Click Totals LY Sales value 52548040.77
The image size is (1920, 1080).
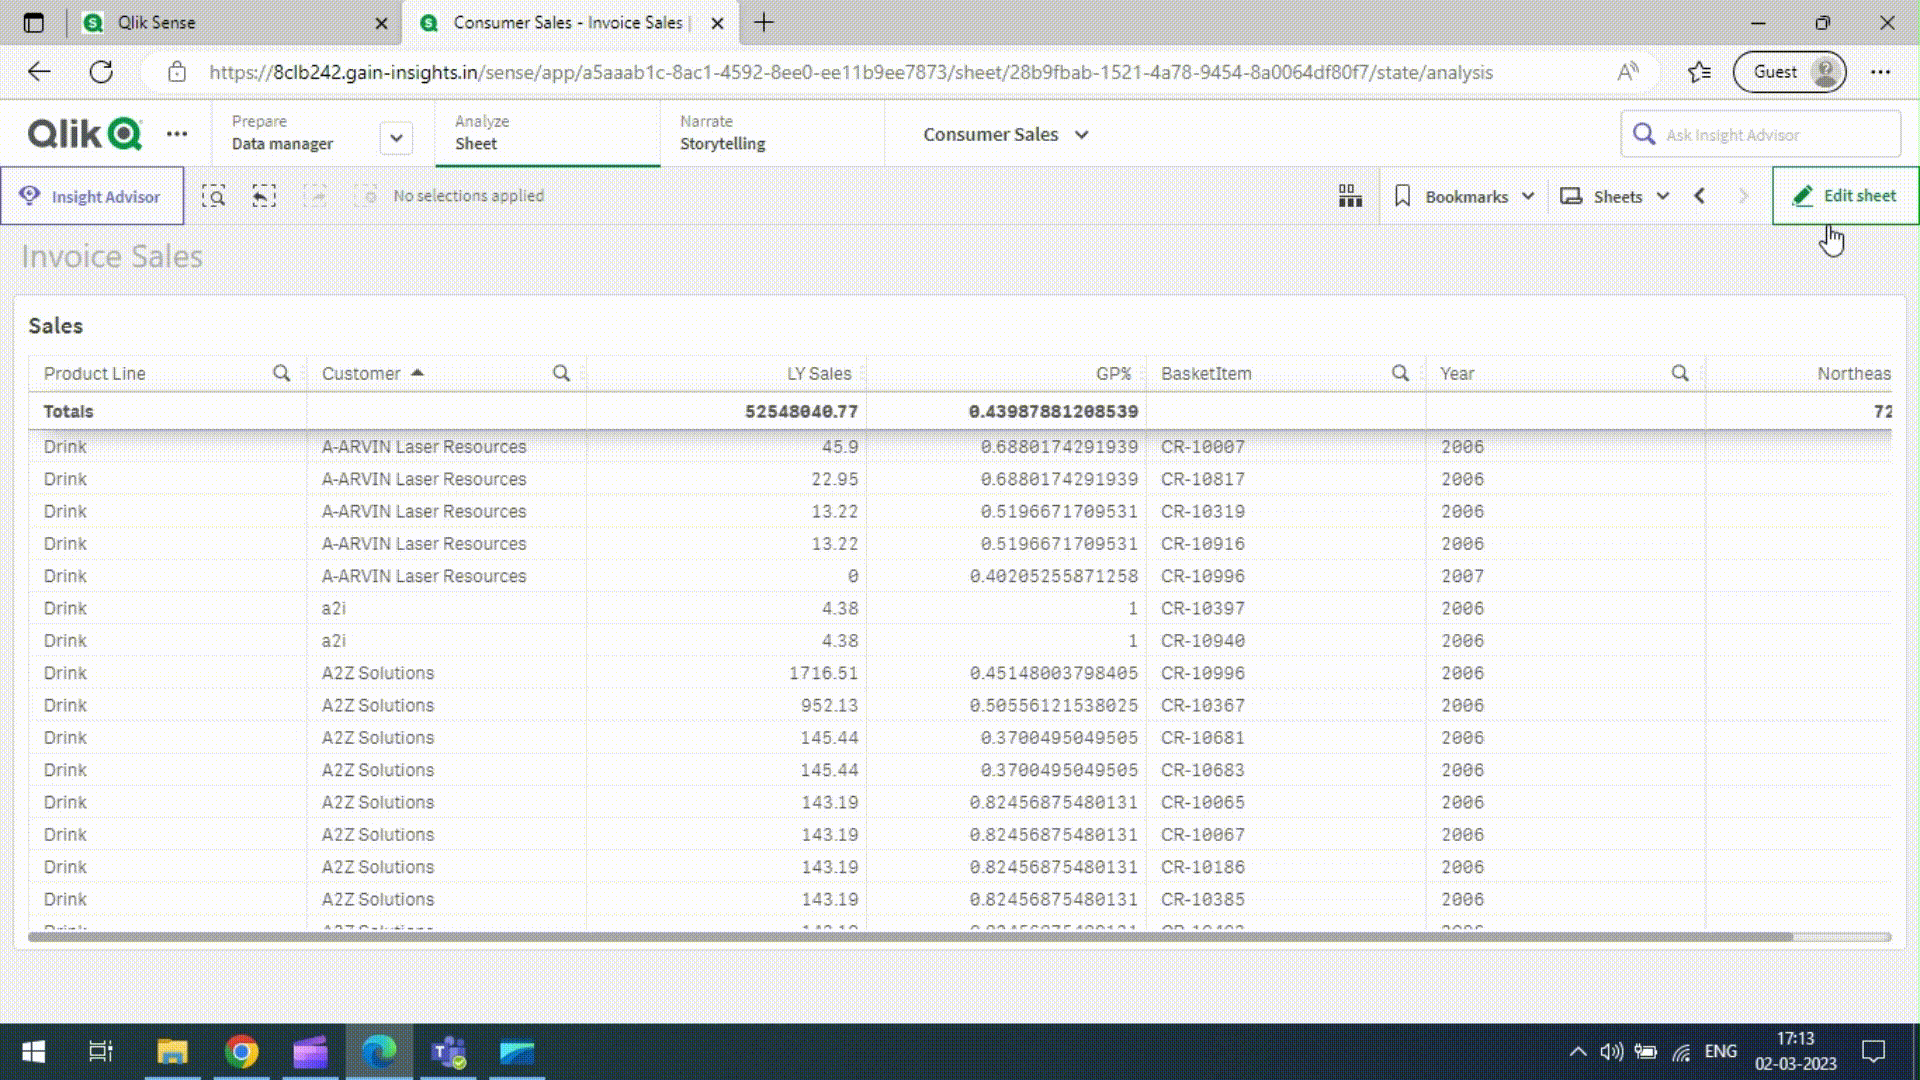(801, 411)
